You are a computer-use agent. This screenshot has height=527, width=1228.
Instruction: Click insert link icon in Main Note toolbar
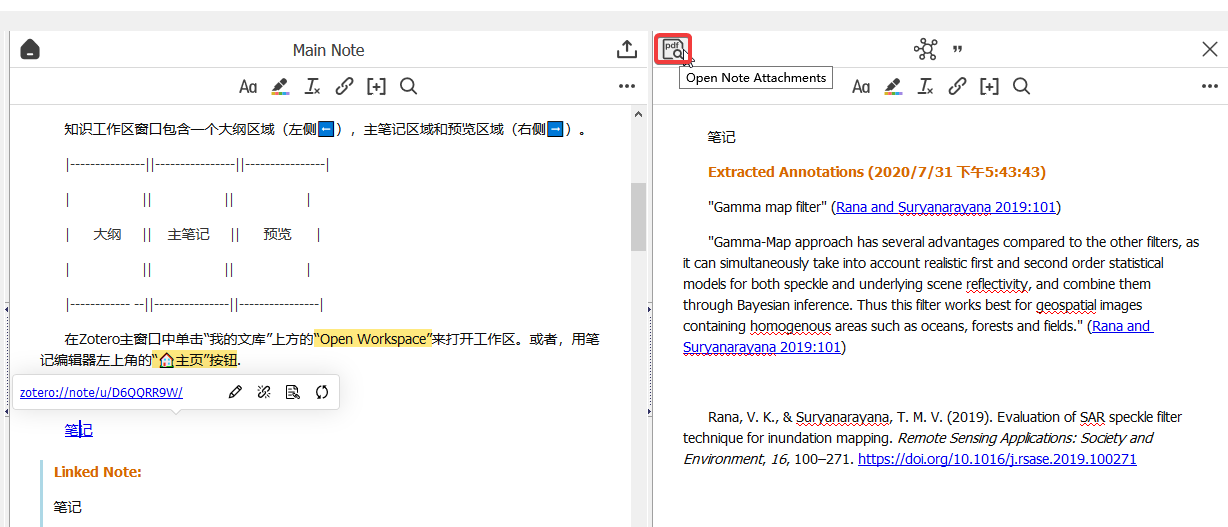tap(344, 87)
